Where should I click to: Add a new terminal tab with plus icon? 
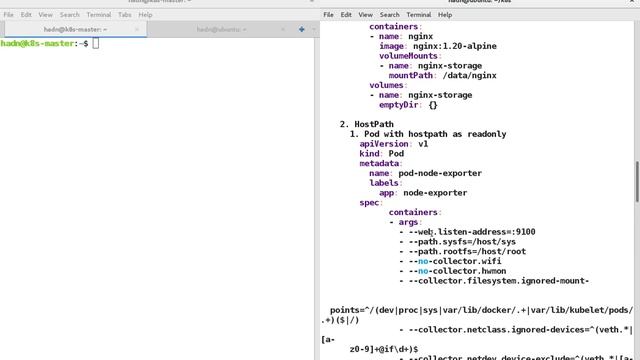click(302, 29)
